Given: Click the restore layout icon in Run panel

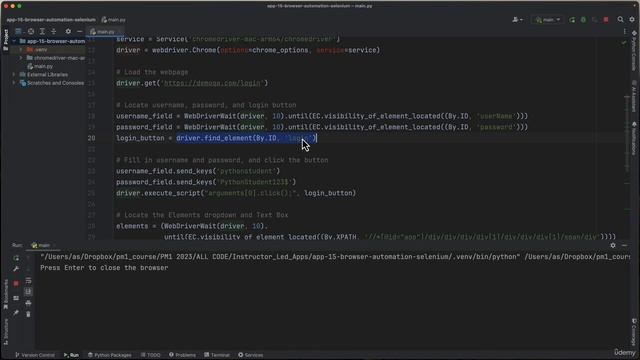Looking at the screenshot, I should (x=16, y=298).
